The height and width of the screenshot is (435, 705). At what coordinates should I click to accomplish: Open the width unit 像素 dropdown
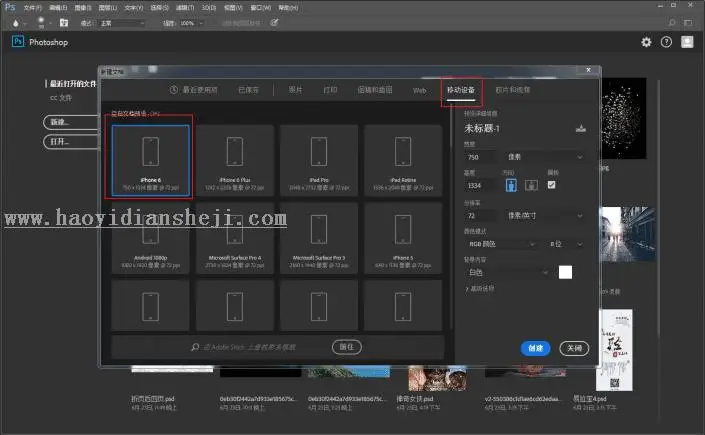coord(544,157)
